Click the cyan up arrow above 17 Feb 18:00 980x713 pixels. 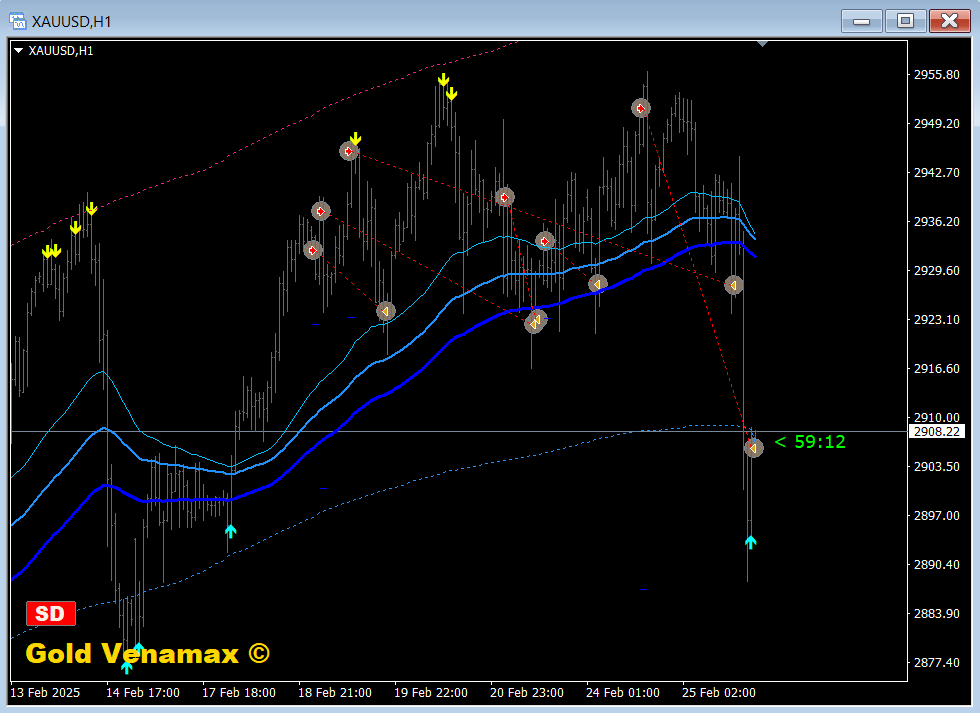click(231, 531)
